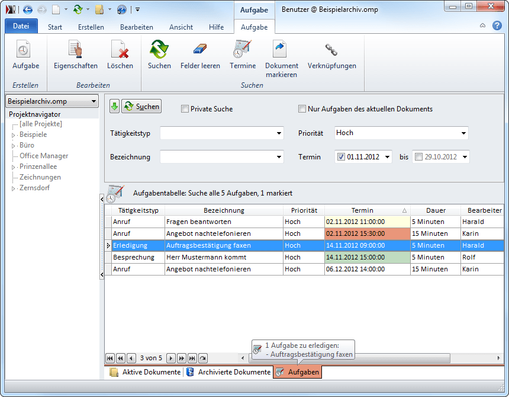The width and height of the screenshot is (509, 397).
Task: Uncheck the Termin 01.11.2012 date checkbox
Action: pyautogui.click(x=341, y=157)
